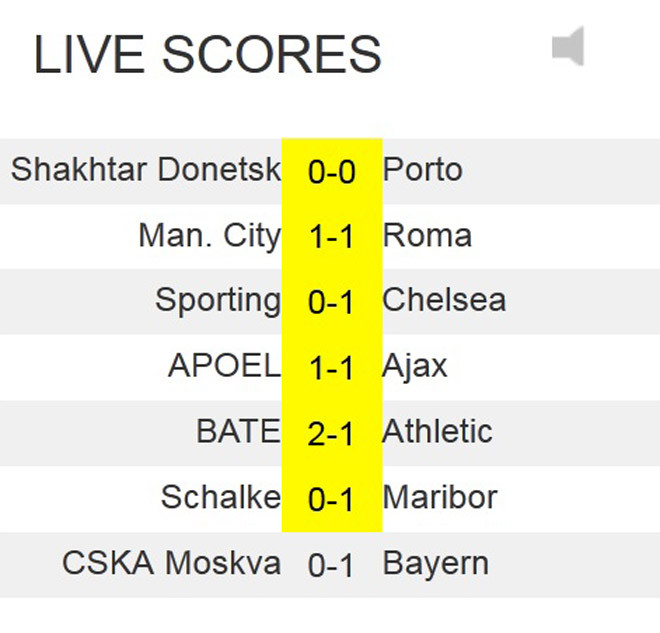
Task: Open the Schalke team entry
Action: [x=220, y=497]
